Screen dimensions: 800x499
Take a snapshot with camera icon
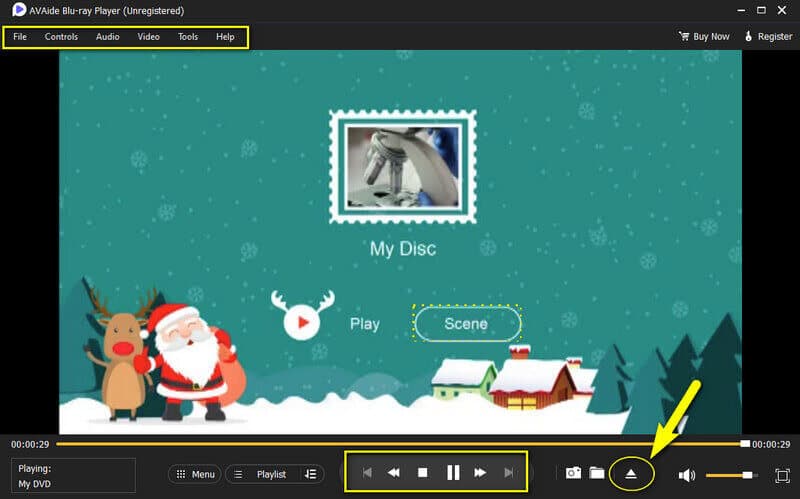click(x=573, y=473)
